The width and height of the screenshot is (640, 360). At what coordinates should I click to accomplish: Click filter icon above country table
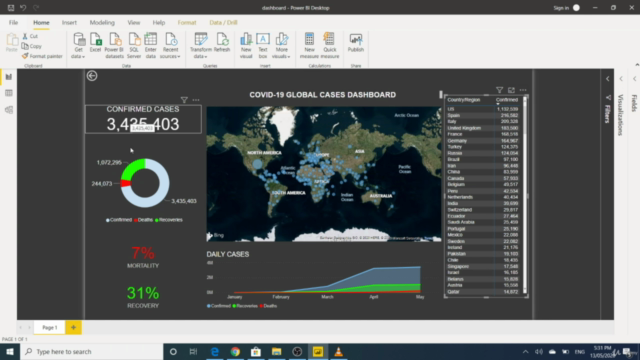click(x=499, y=90)
